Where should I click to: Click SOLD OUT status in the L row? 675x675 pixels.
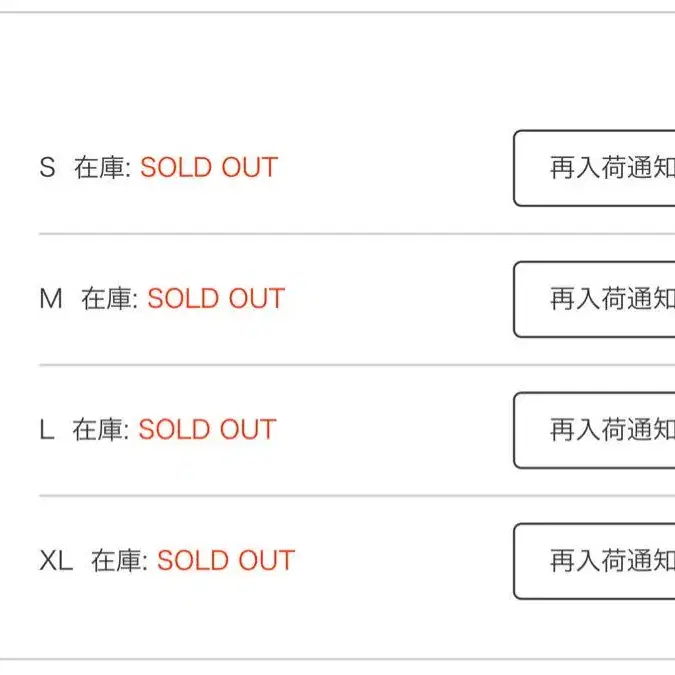(x=206, y=430)
